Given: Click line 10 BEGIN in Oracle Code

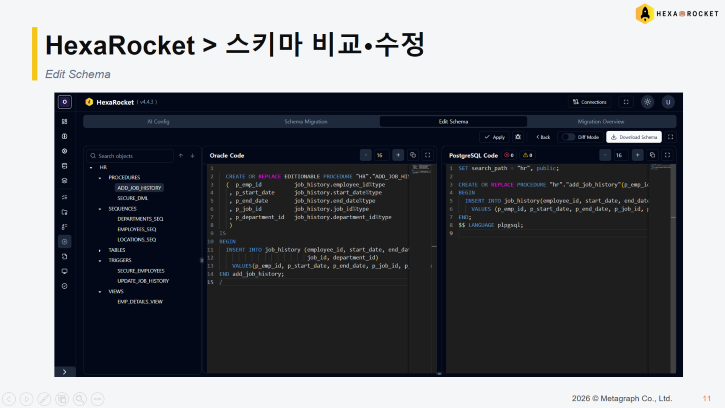Looking at the screenshot, I should 227,241.
